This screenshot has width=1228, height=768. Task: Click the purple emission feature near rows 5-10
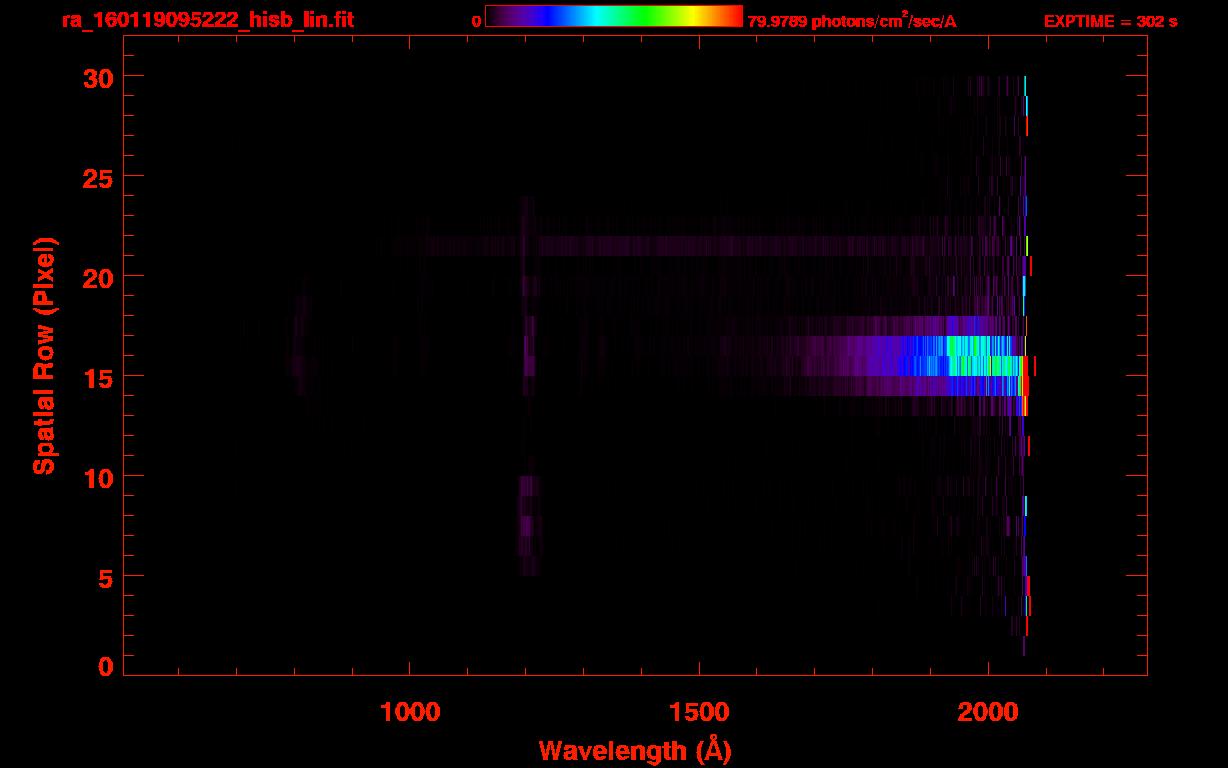pyautogui.click(x=529, y=525)
